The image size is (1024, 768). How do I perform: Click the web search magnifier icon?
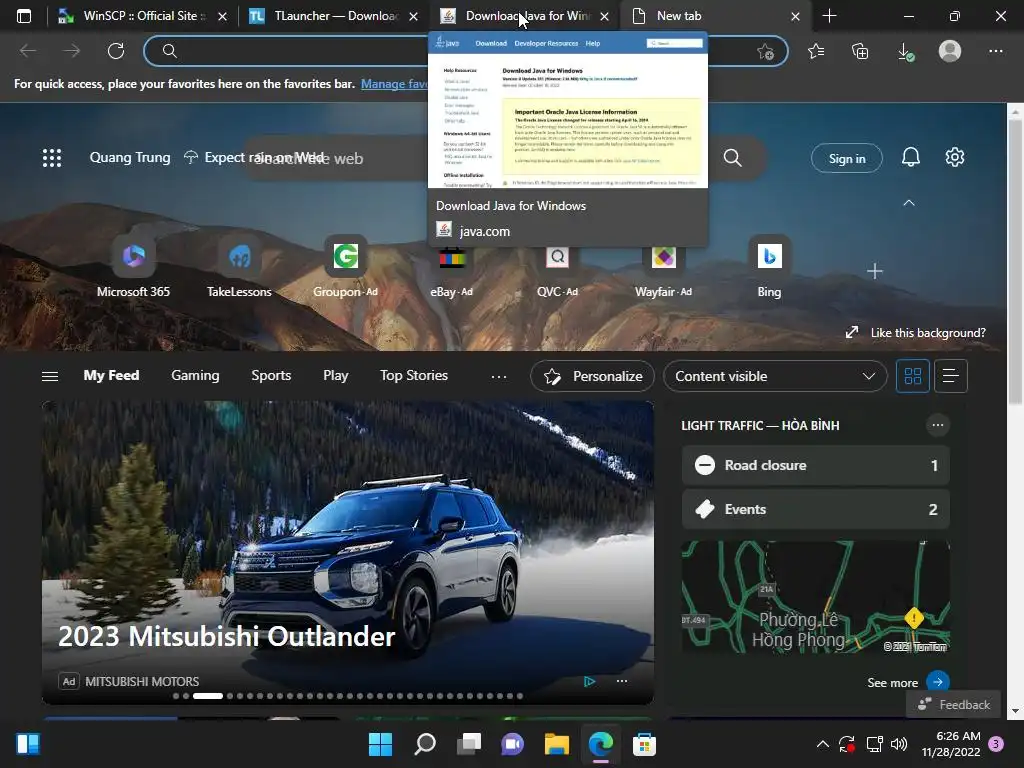[732, 157]
